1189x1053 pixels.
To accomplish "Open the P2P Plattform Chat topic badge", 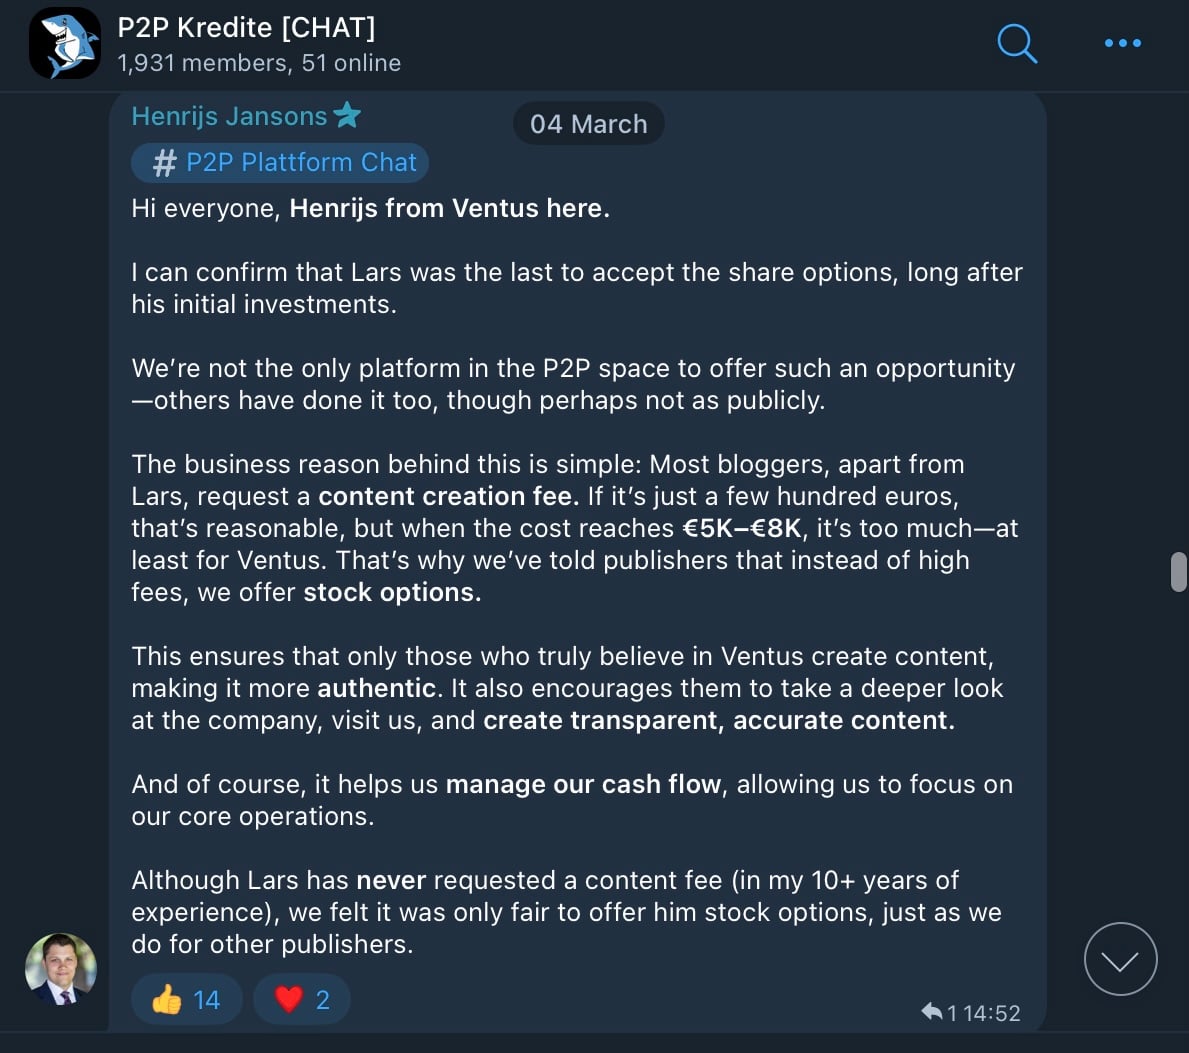I will coord(280,162).
